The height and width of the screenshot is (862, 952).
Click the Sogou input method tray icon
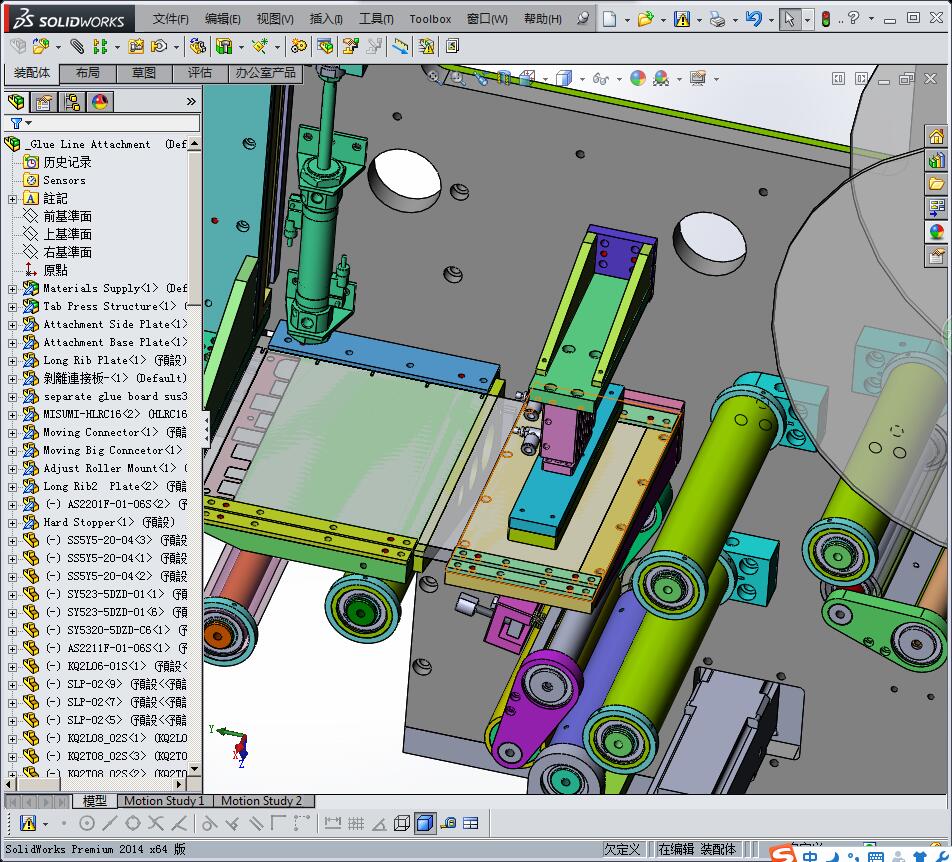point(783,855)
